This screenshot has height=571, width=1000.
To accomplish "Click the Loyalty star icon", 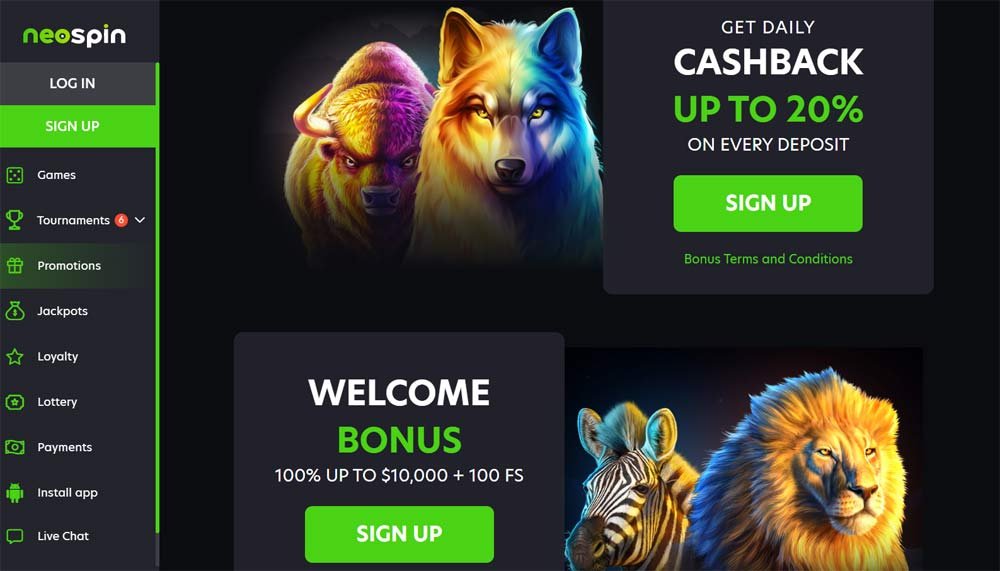I will [15, 356].
